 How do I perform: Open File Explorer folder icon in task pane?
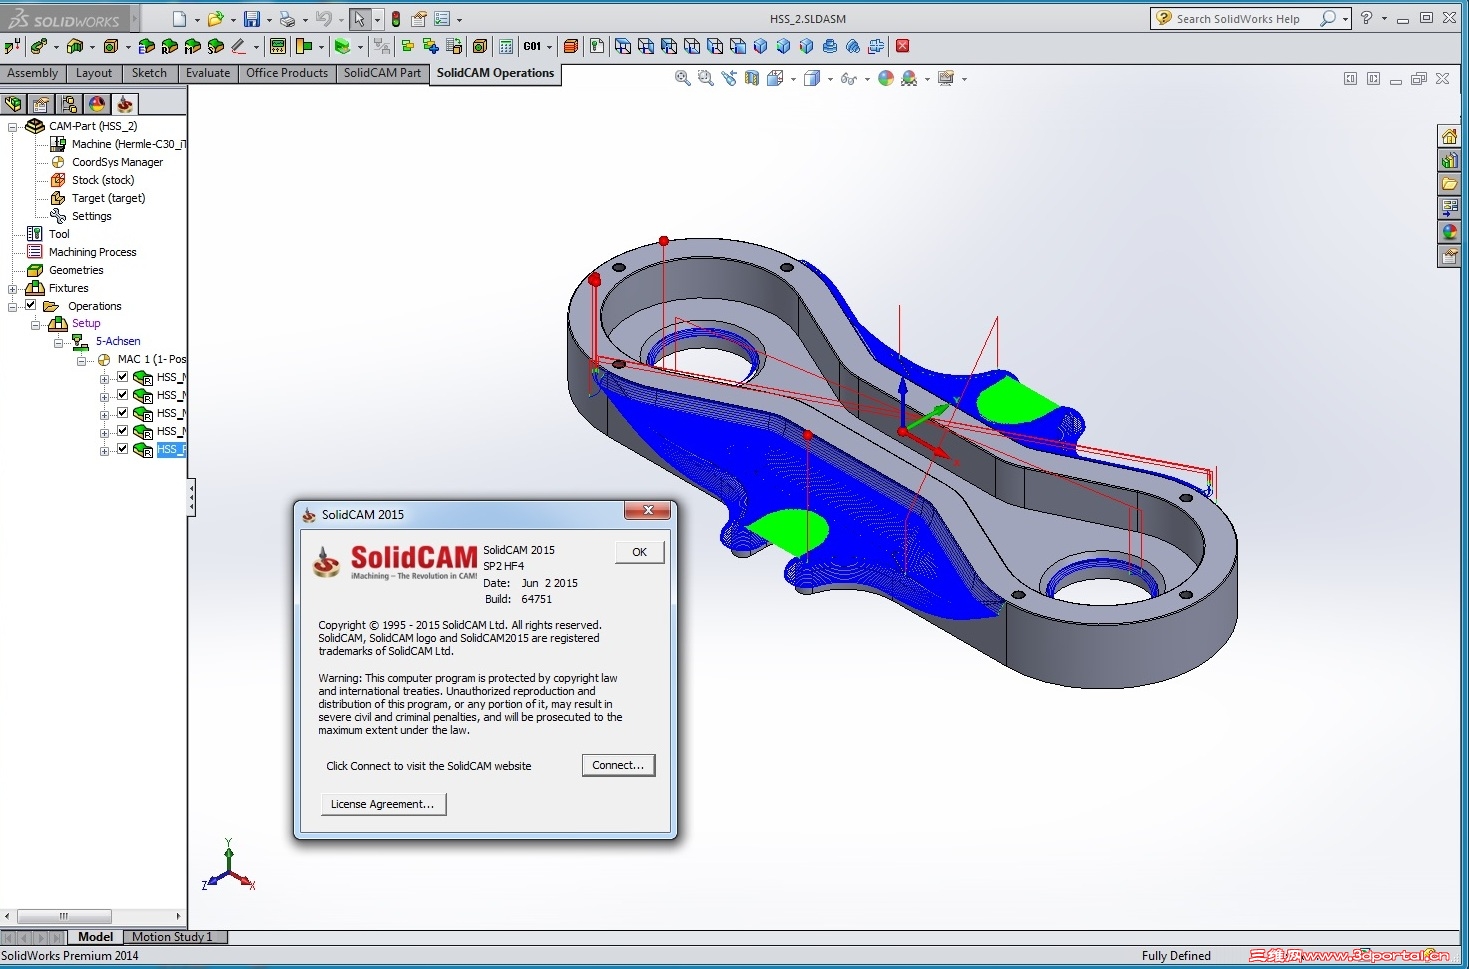point(1449,184)
